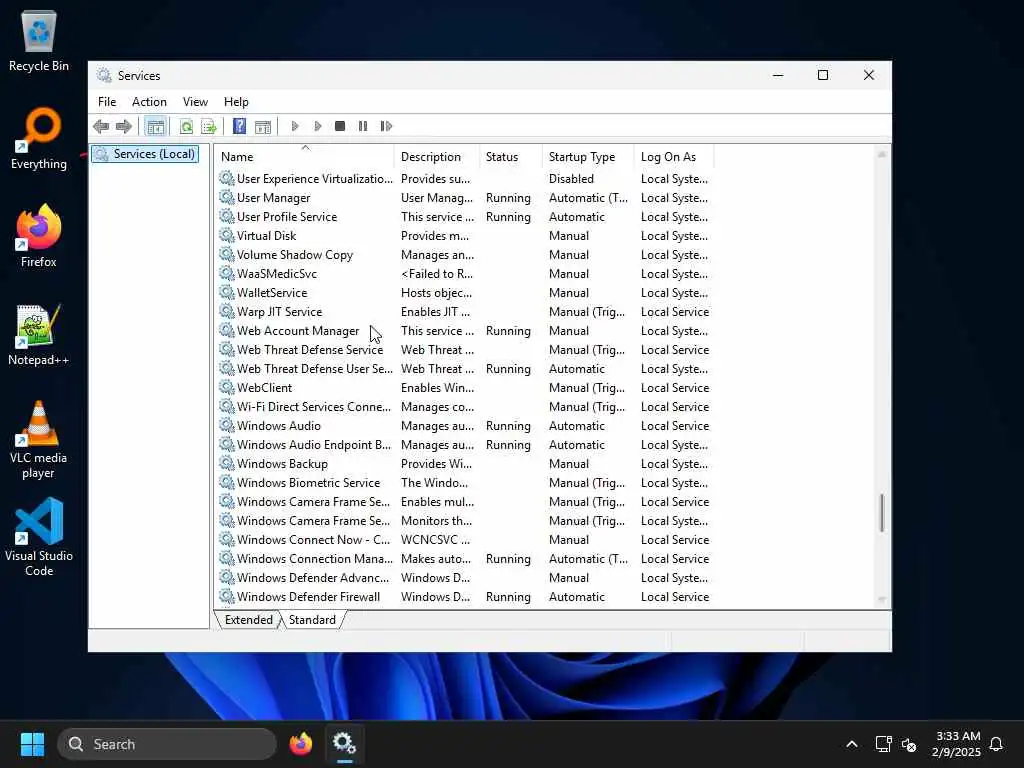The height and width of the screenshot is (768, 1024).
Task: Select the WalletService row
Action: [x=464, y=293]
